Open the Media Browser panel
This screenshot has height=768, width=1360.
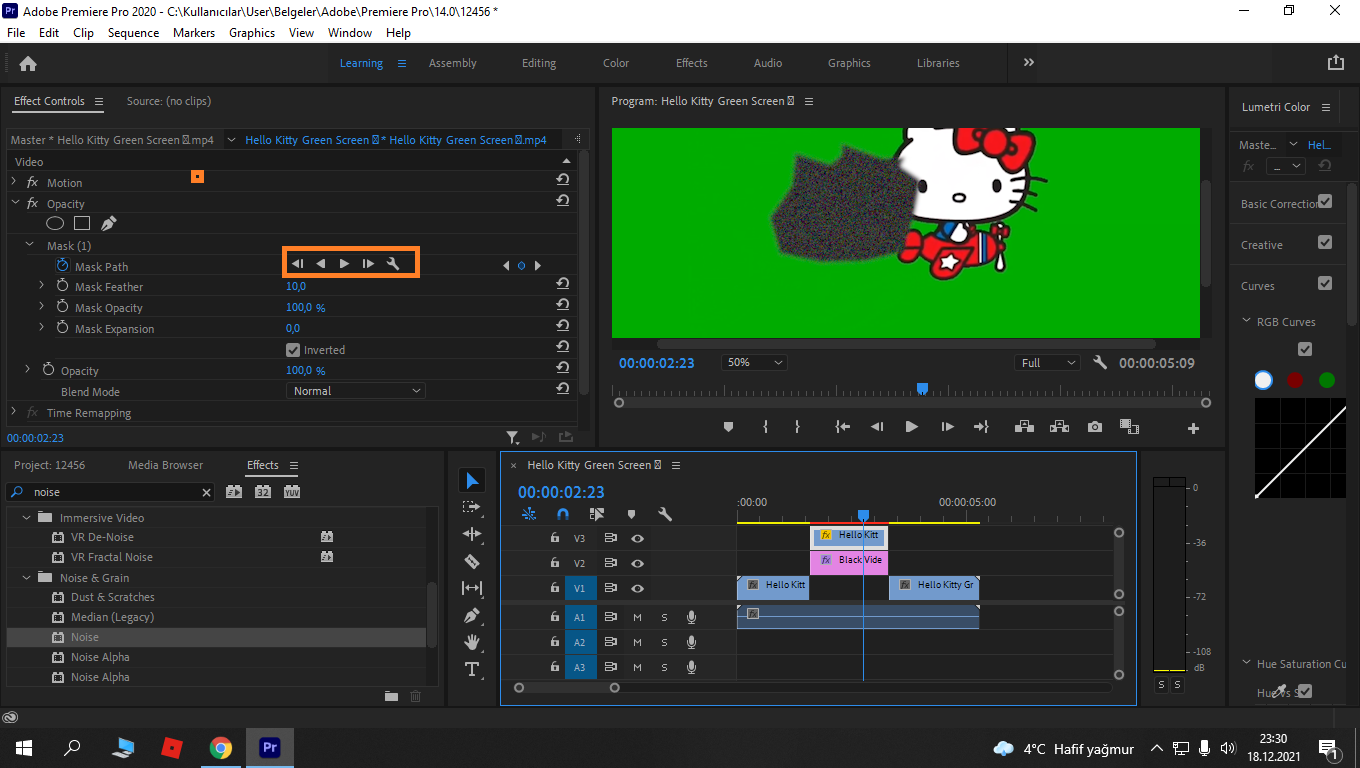point(165,465)
